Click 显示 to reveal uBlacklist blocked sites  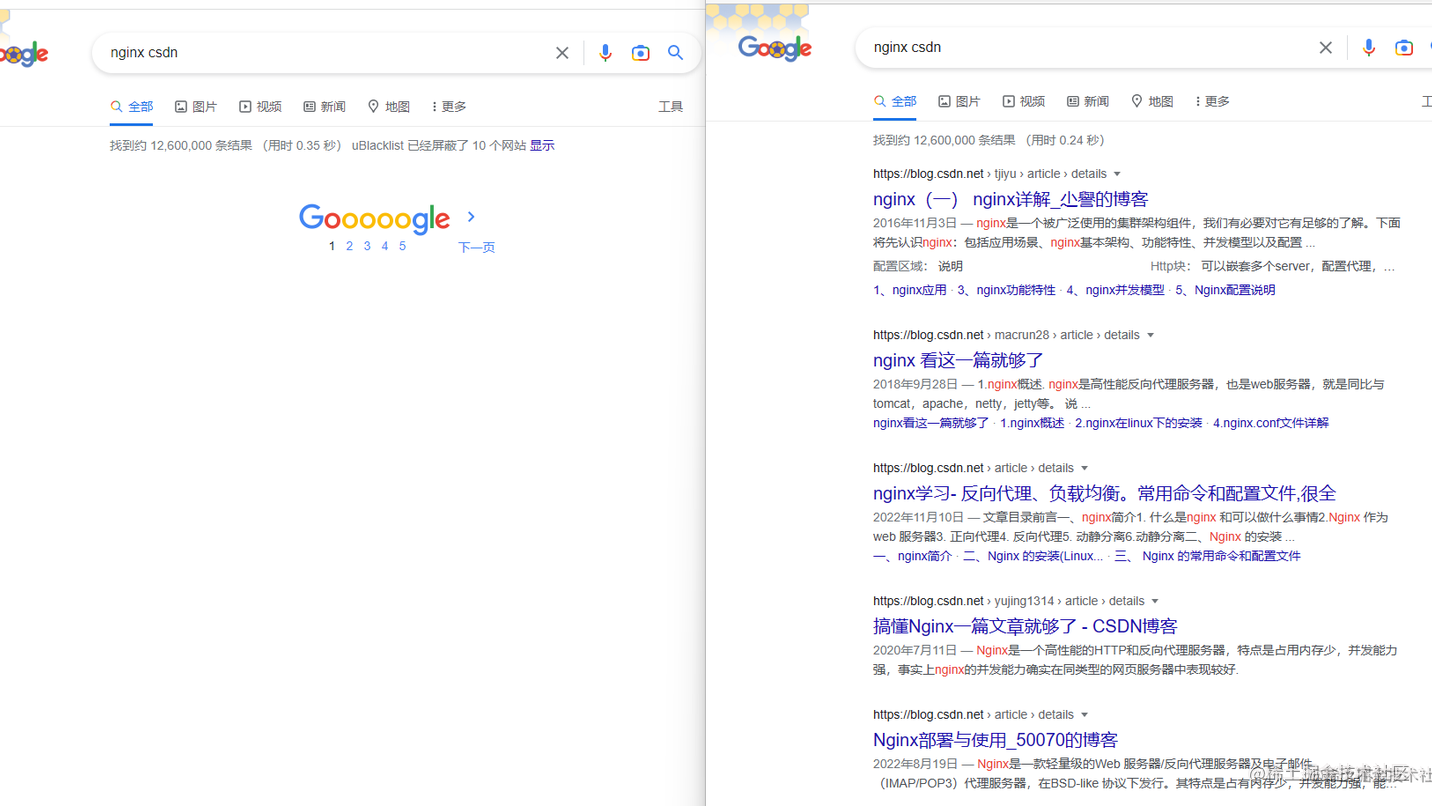point(541,144)
